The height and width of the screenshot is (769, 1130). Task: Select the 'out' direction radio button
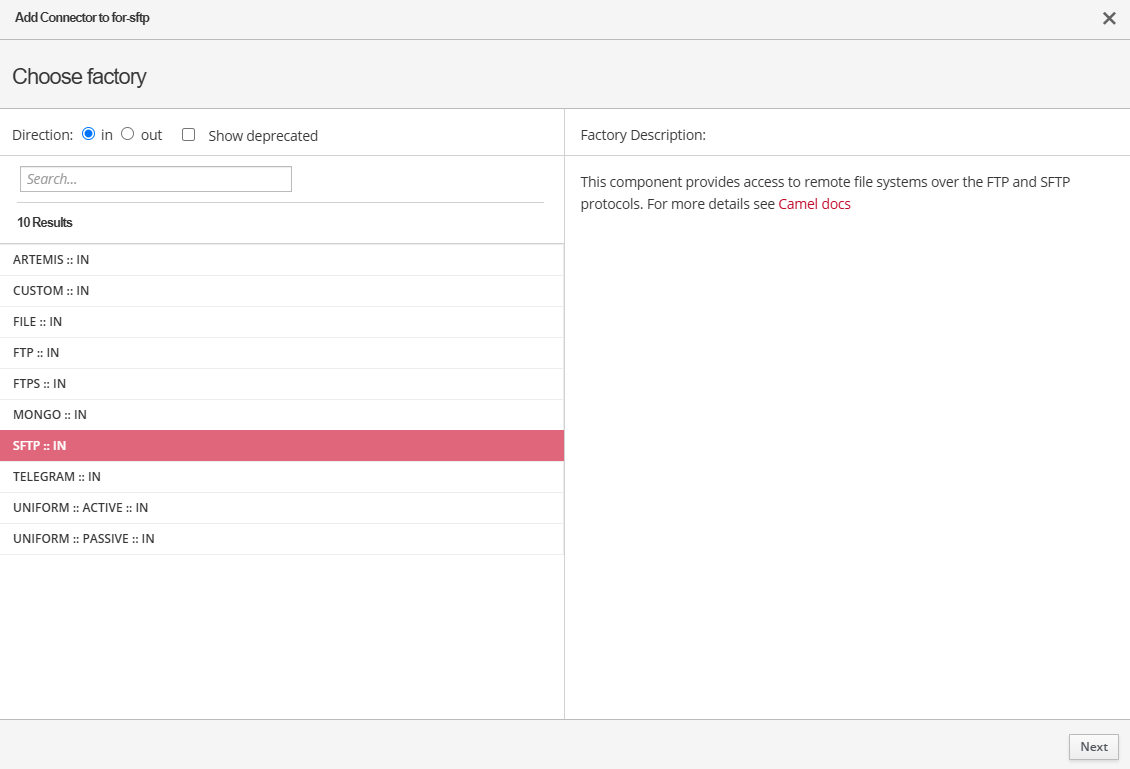point(127,134)
